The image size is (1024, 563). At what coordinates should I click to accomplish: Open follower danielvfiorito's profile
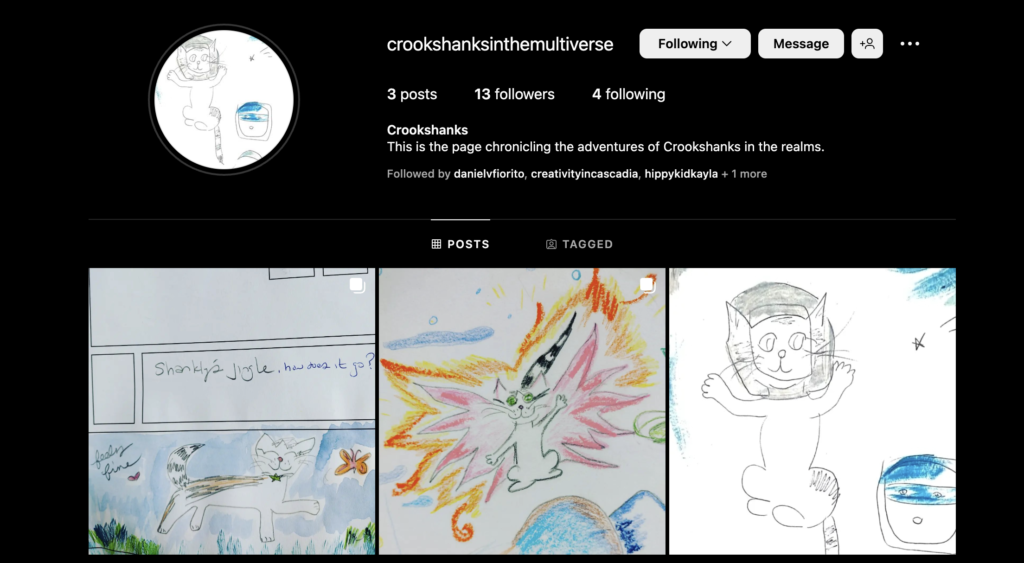(488, 174)
